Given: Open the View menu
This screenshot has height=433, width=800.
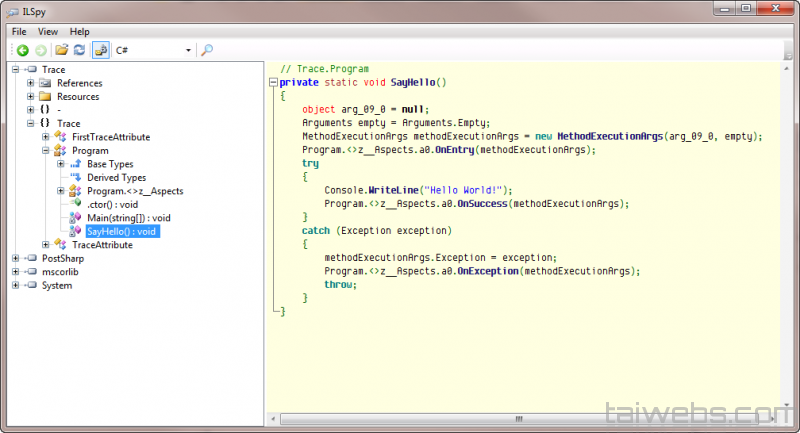Looking at the screenshot, I should tap(48, 31).
